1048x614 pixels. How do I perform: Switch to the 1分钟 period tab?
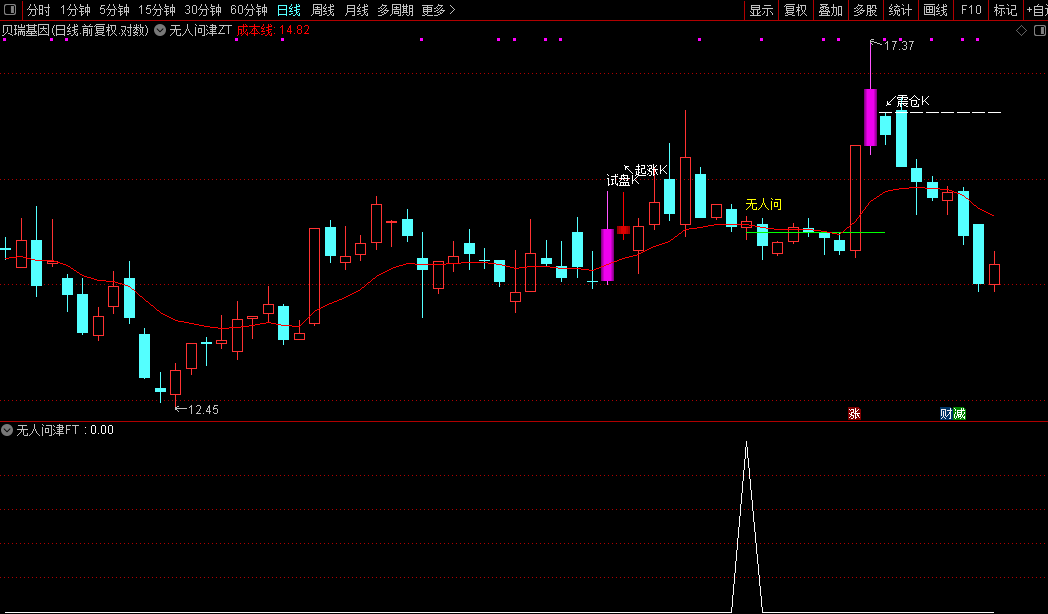point(76,10)
